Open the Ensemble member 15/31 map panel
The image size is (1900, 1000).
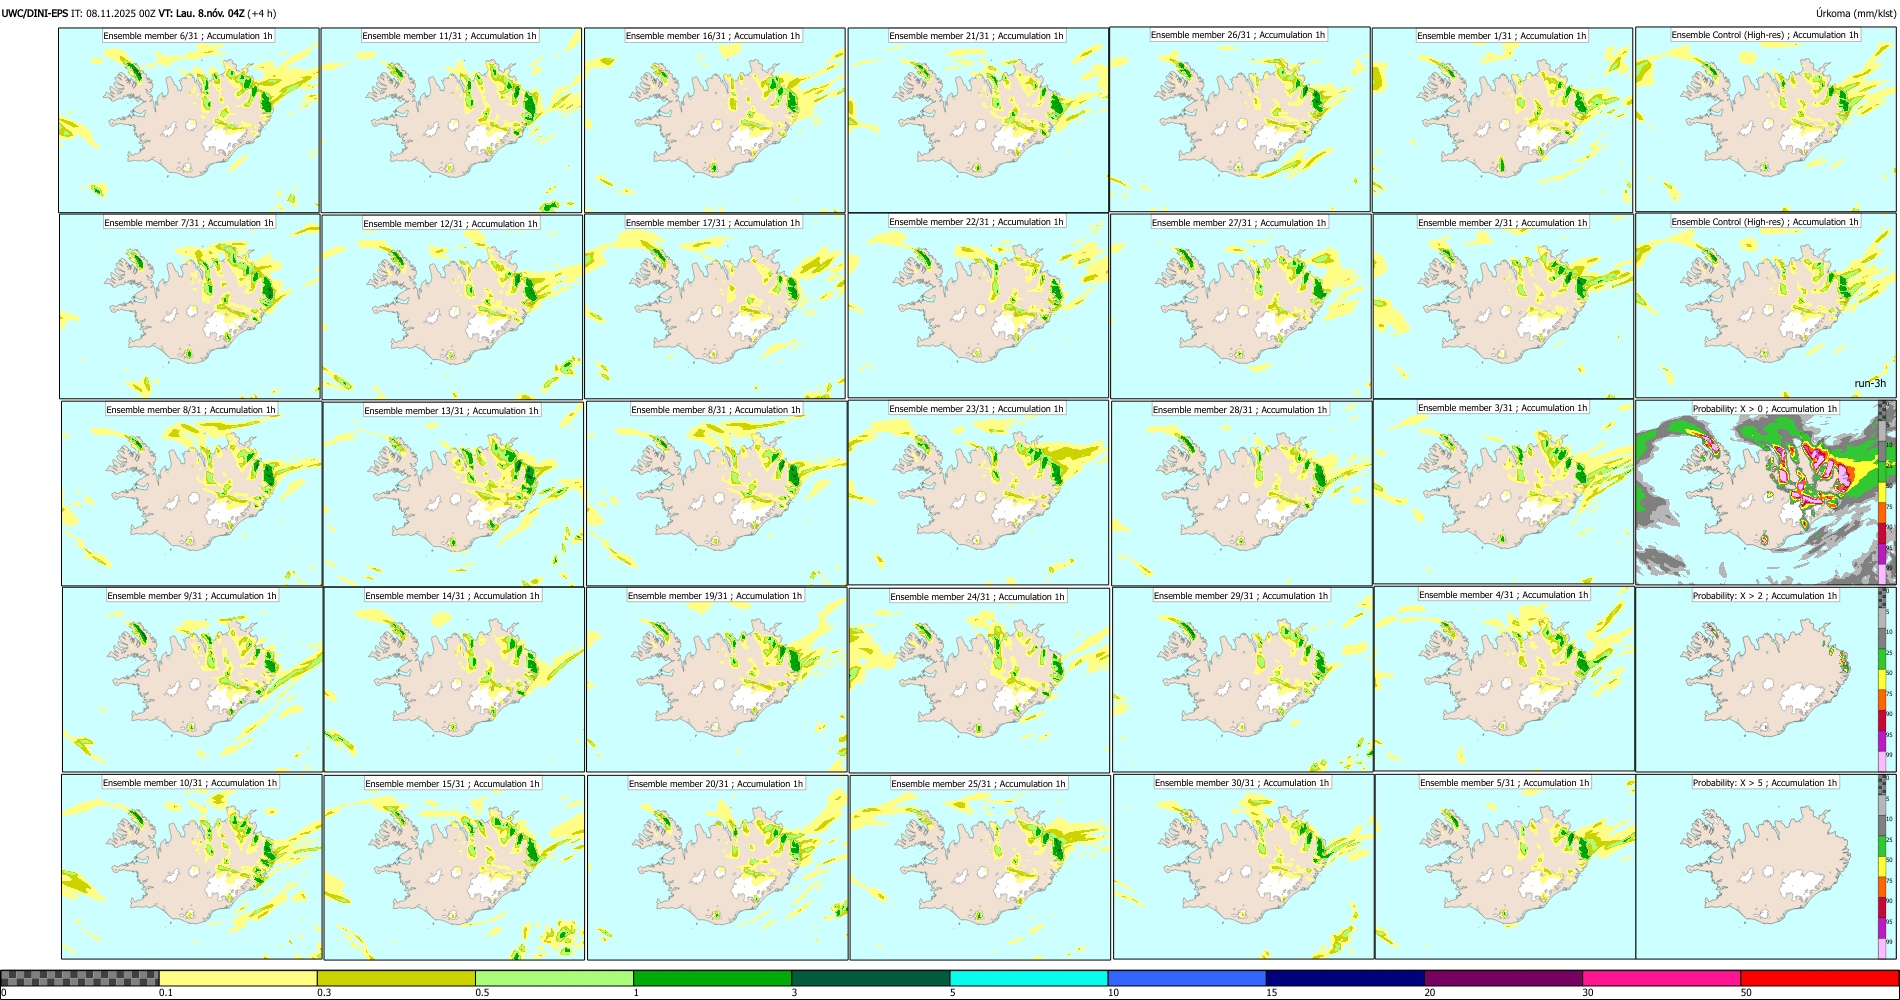pyautogui.click(x=454, y=868)
